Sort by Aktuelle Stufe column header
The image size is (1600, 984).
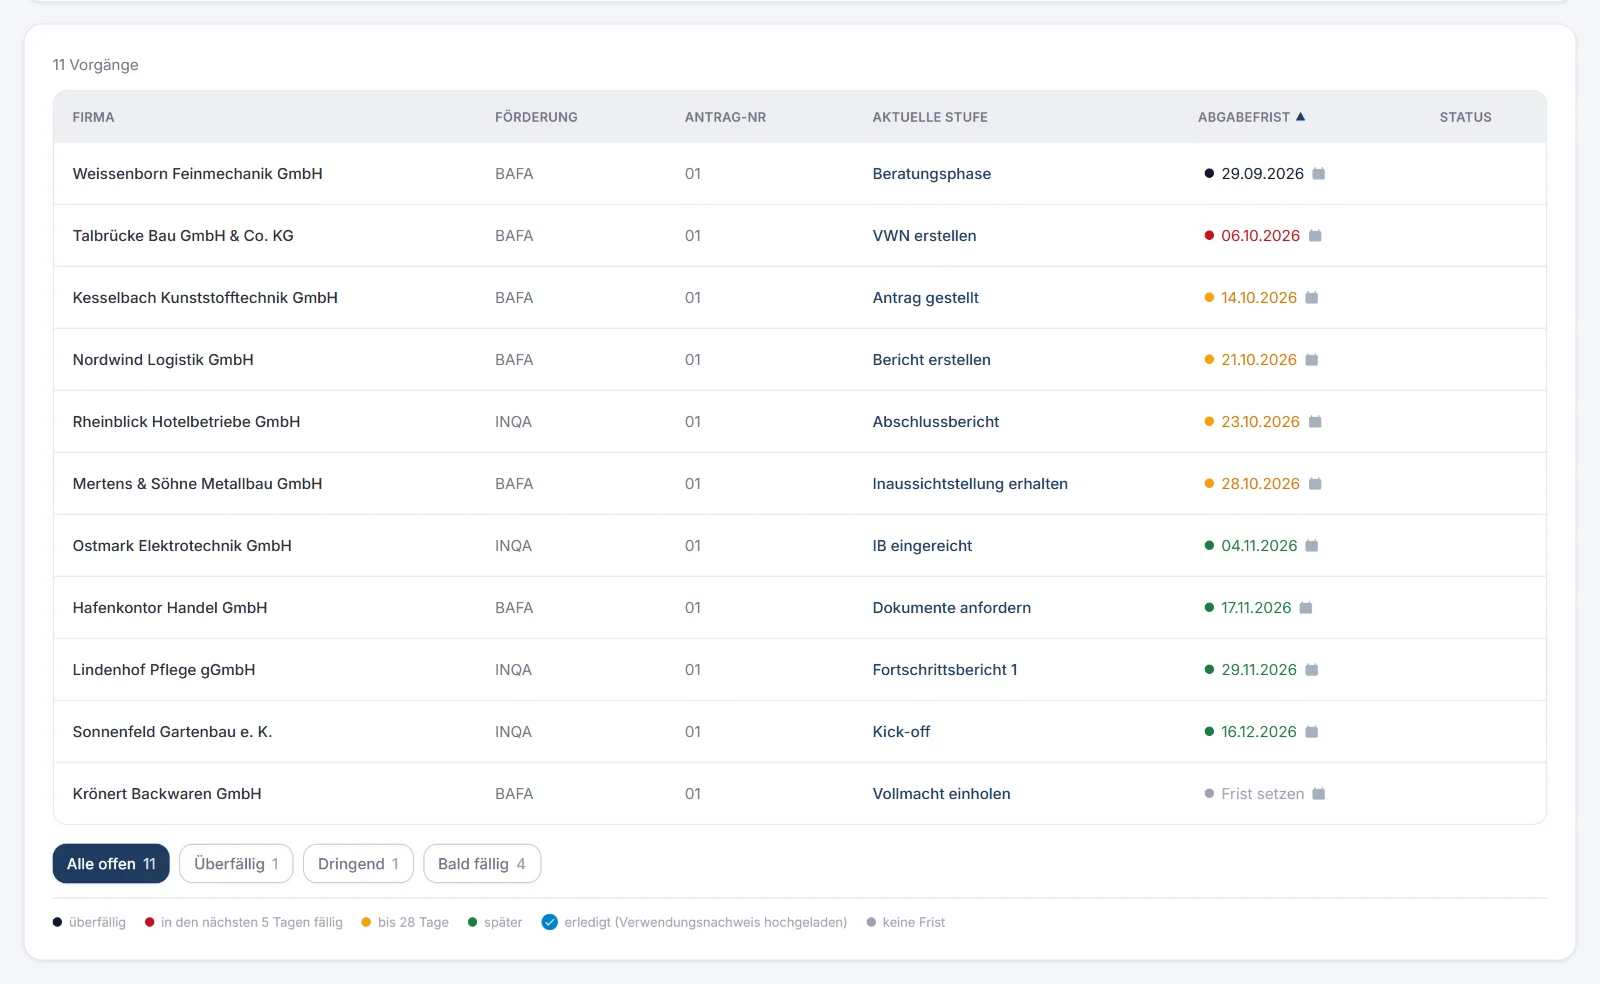point(930,117)
